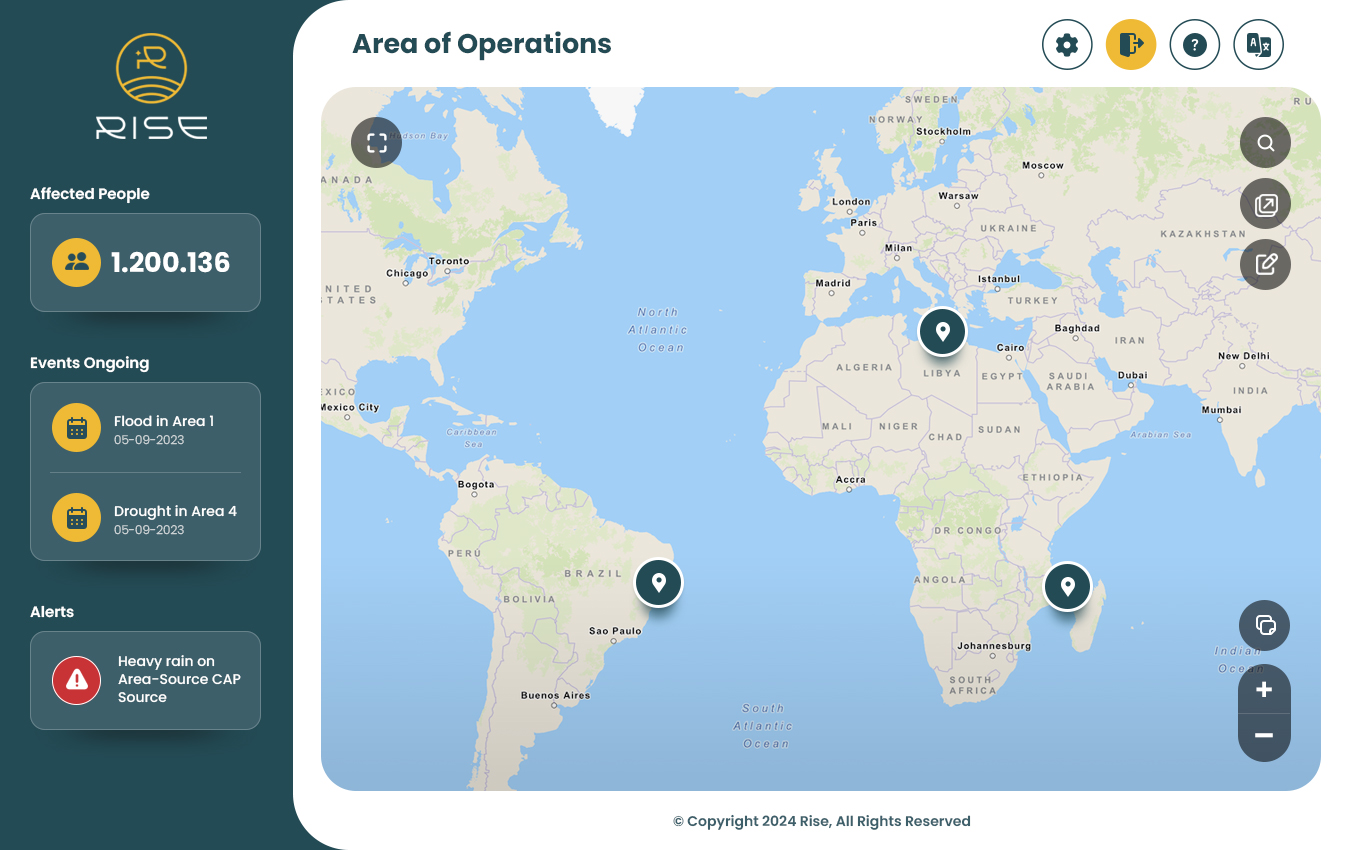
Task: Click the yellow logout icon
Action: click(x=1131, y=44)
